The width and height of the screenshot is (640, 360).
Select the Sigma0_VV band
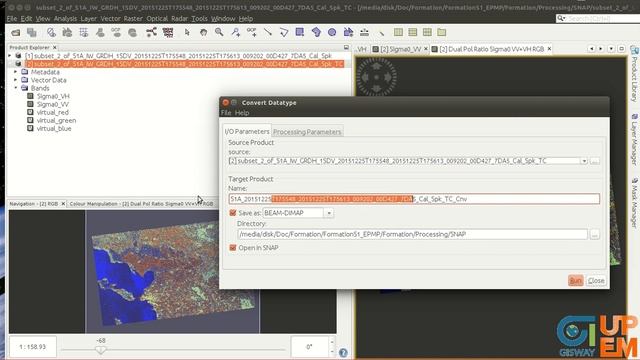[x=53, y=104]
